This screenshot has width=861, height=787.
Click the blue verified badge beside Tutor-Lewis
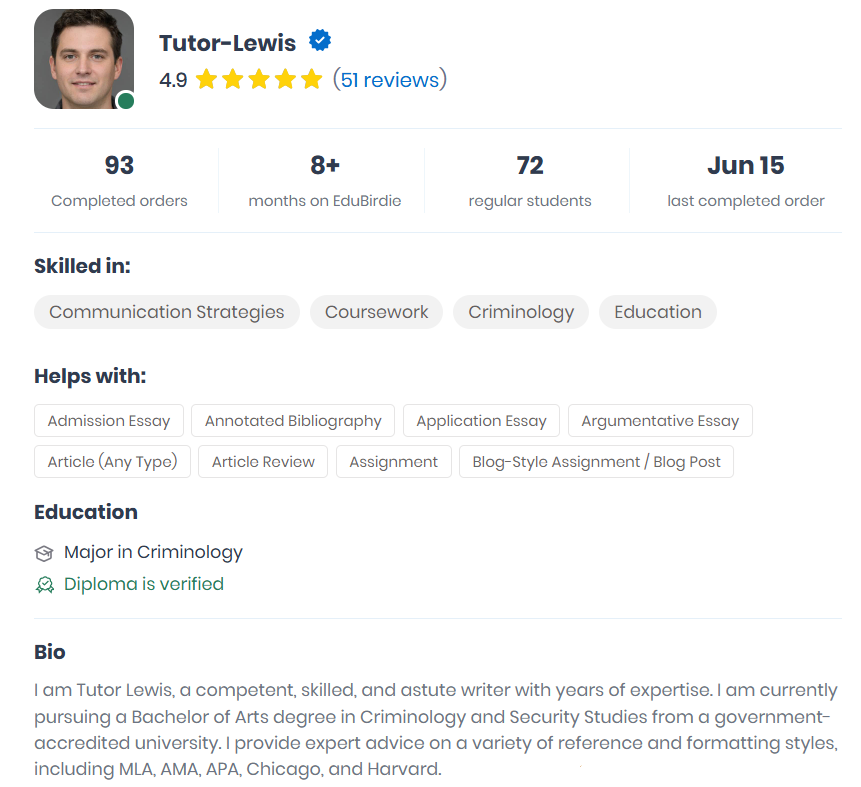point(320,41)
